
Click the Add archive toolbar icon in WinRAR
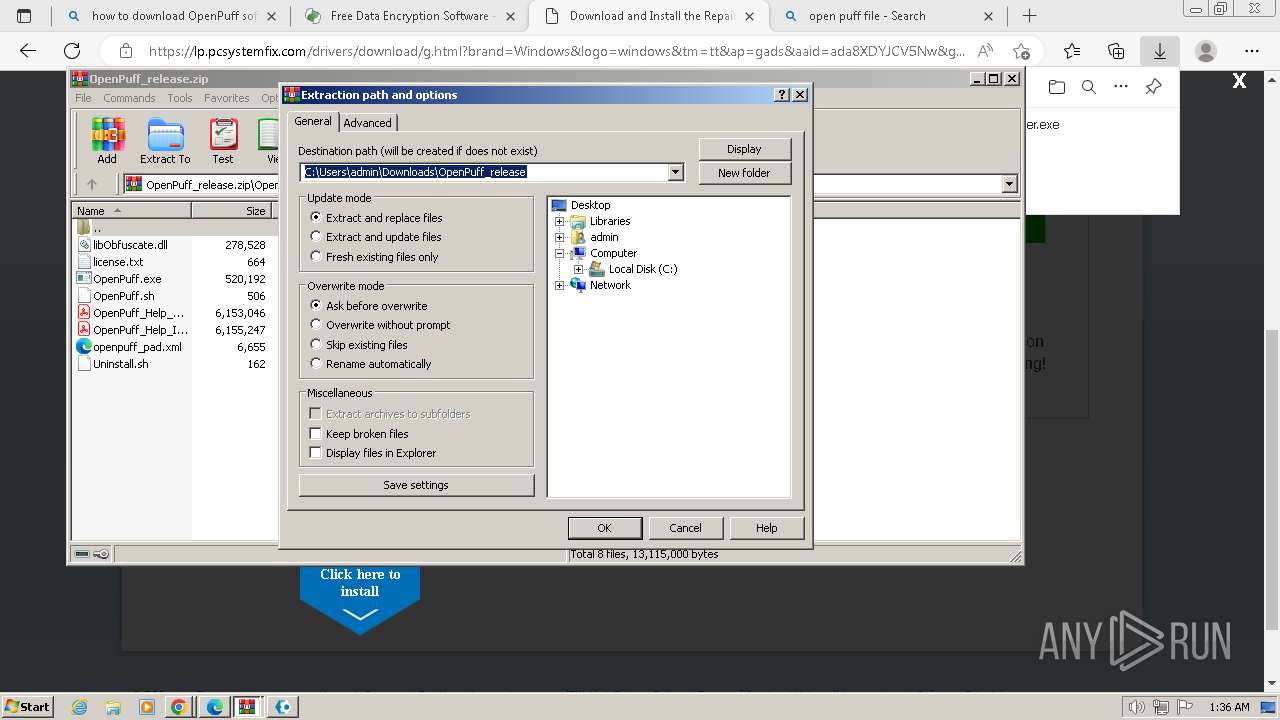tap(107, 141)
